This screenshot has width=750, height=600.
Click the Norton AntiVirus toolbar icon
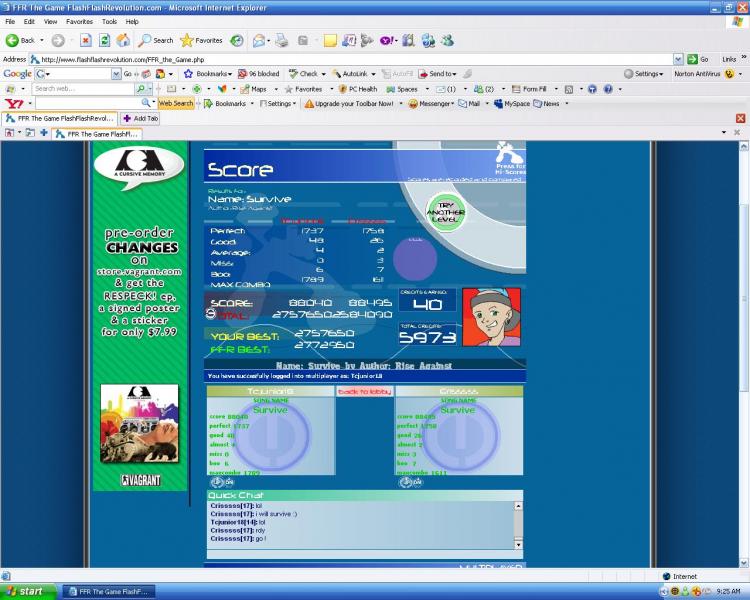pyautogui.click(x=703, y=74)
